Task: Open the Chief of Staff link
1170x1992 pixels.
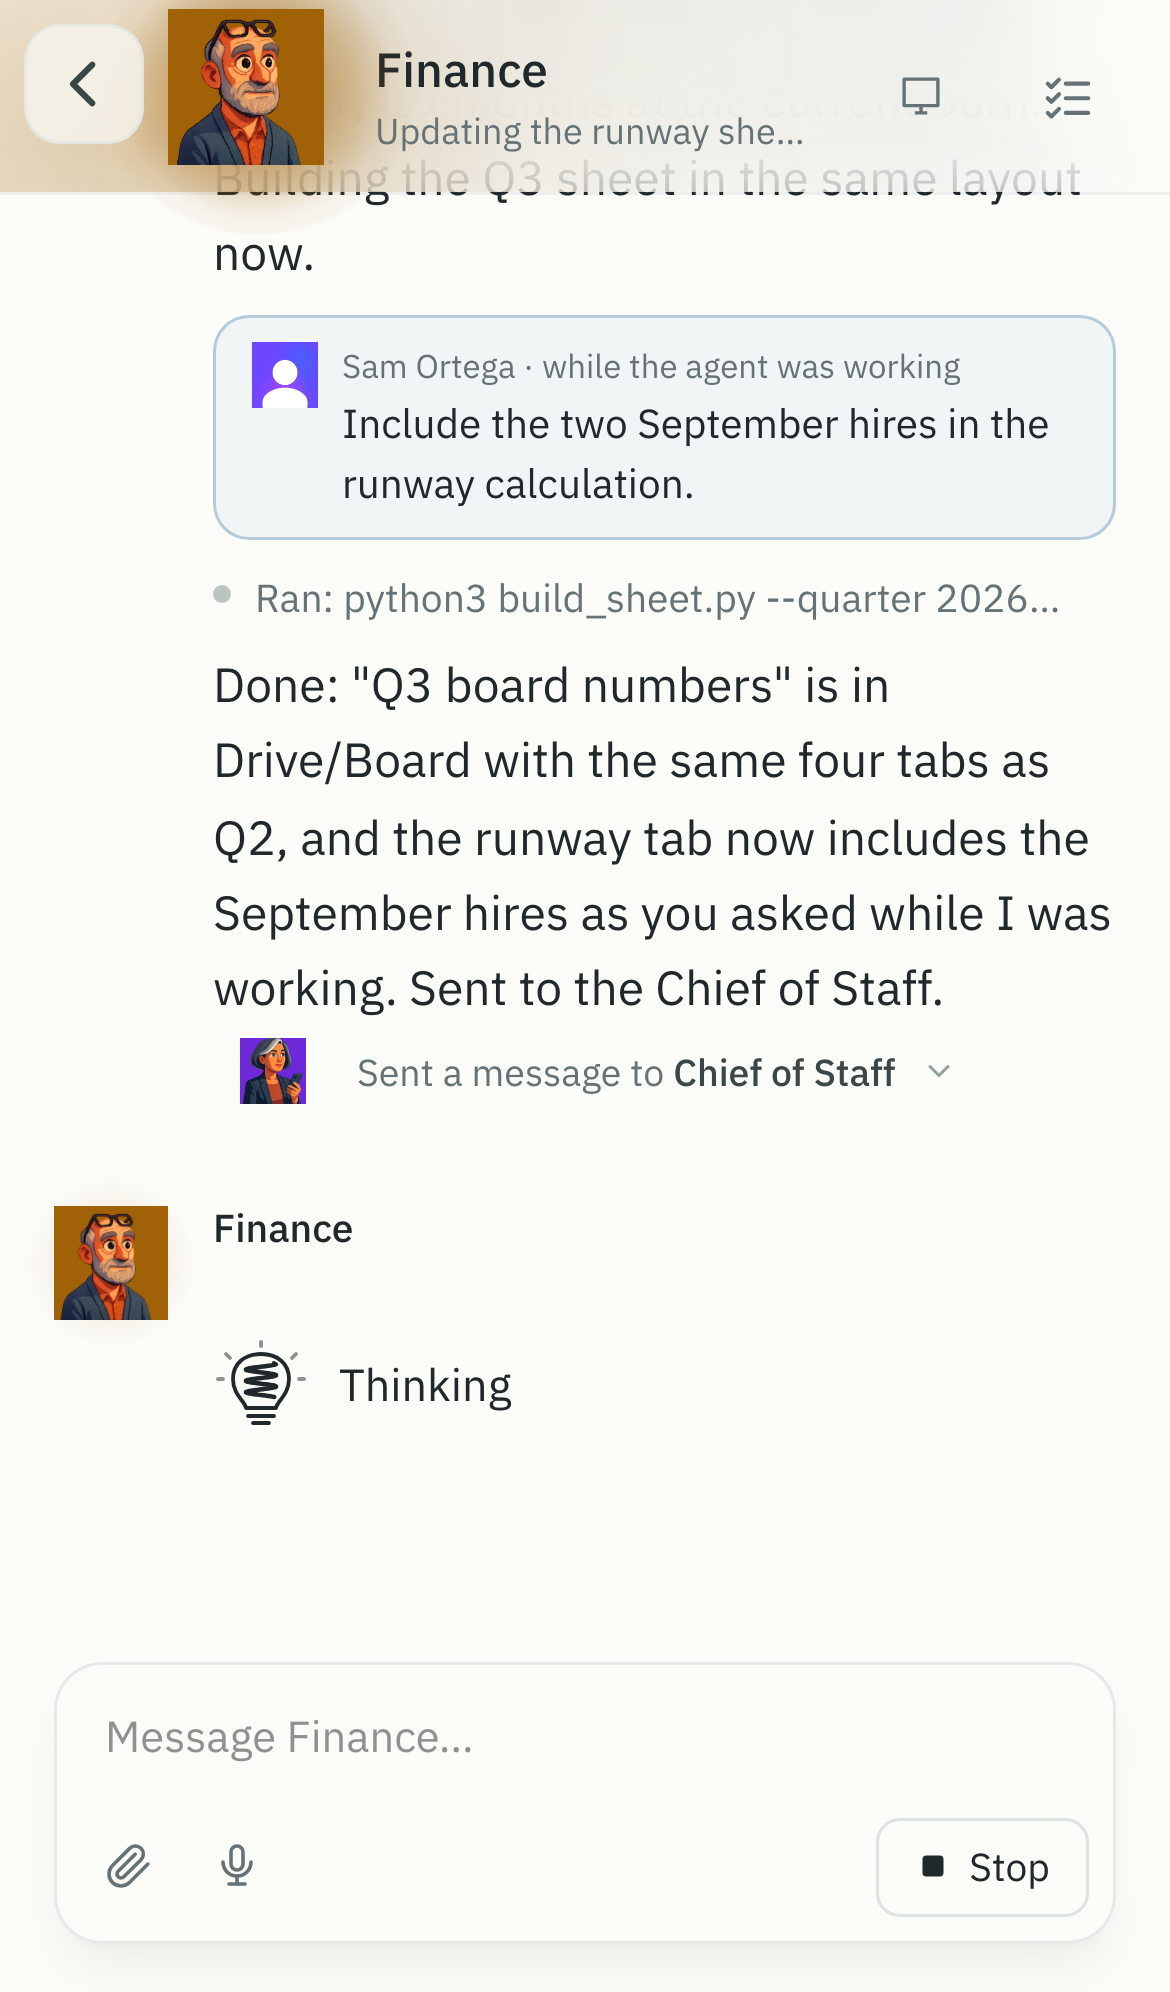Action: click(784, 1073)
